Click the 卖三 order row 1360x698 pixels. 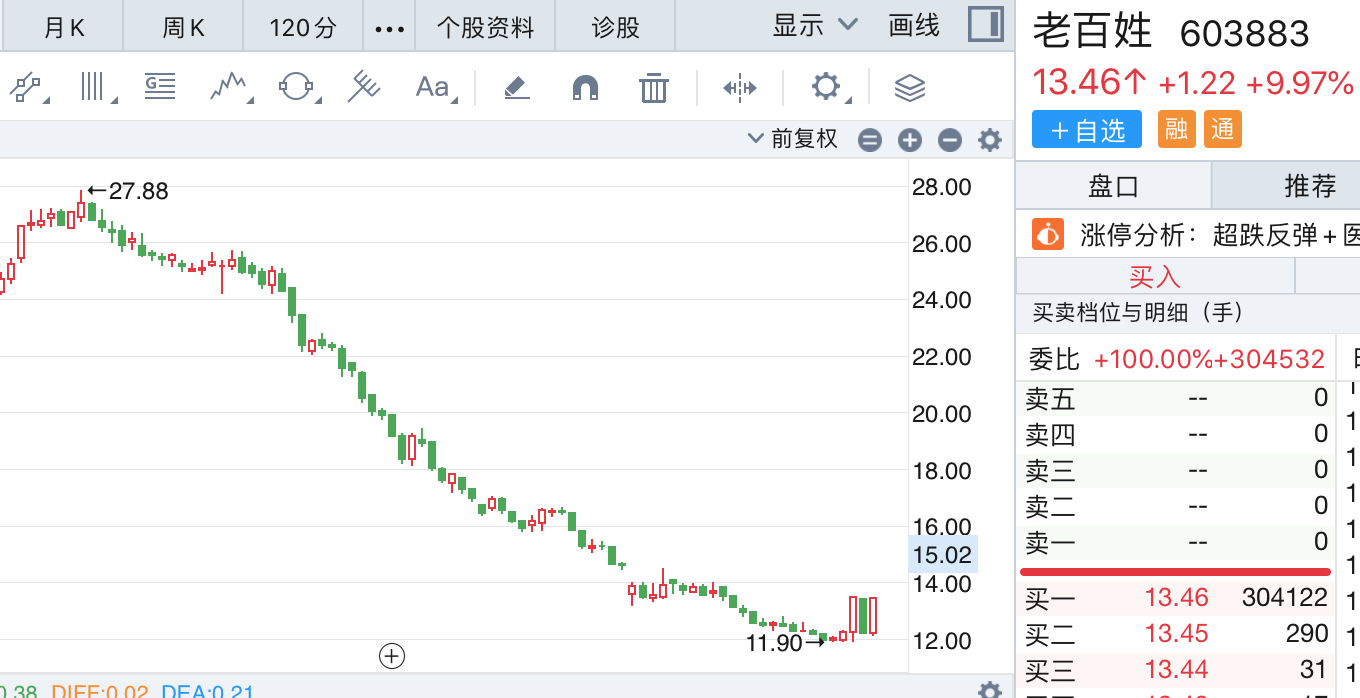pos(1177,470)
